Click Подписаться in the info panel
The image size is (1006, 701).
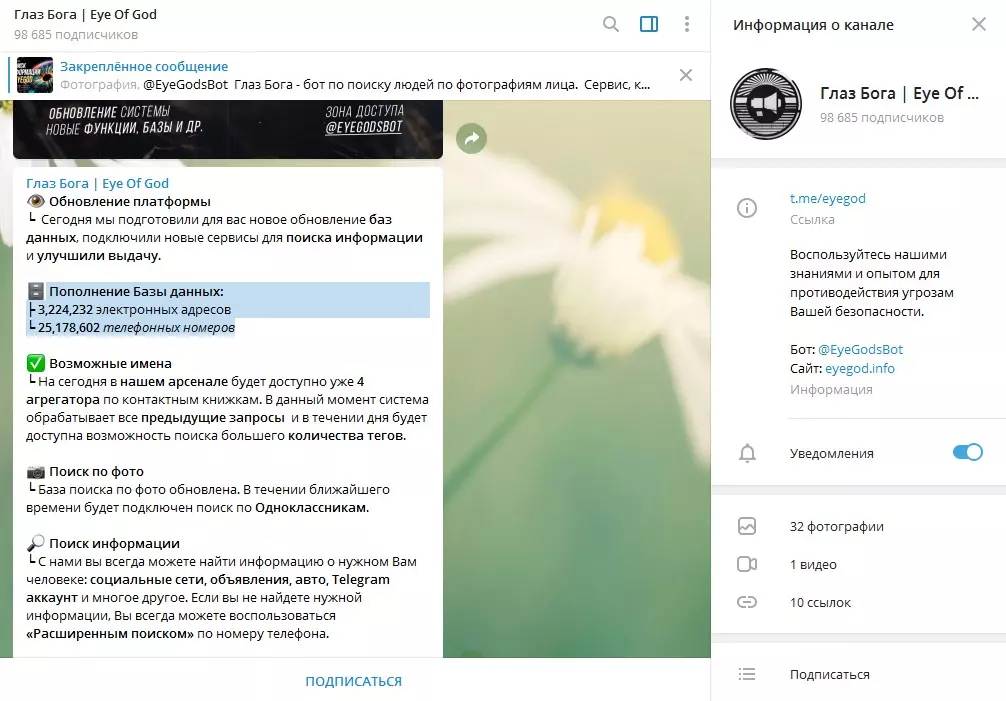point(830,674)
